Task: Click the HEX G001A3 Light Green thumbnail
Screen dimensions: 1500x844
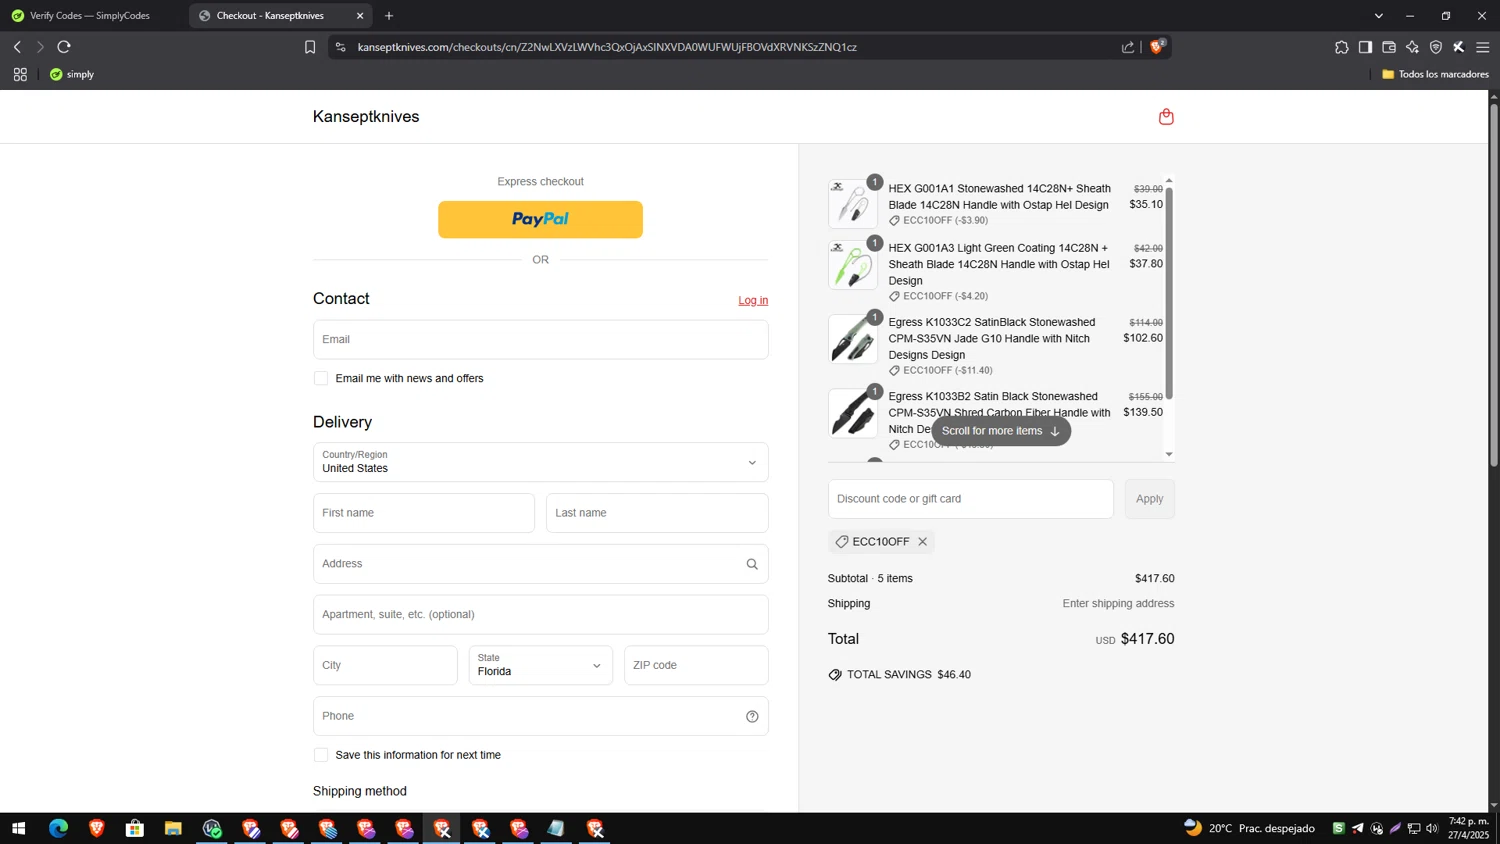Action: [x=853, y=264]
